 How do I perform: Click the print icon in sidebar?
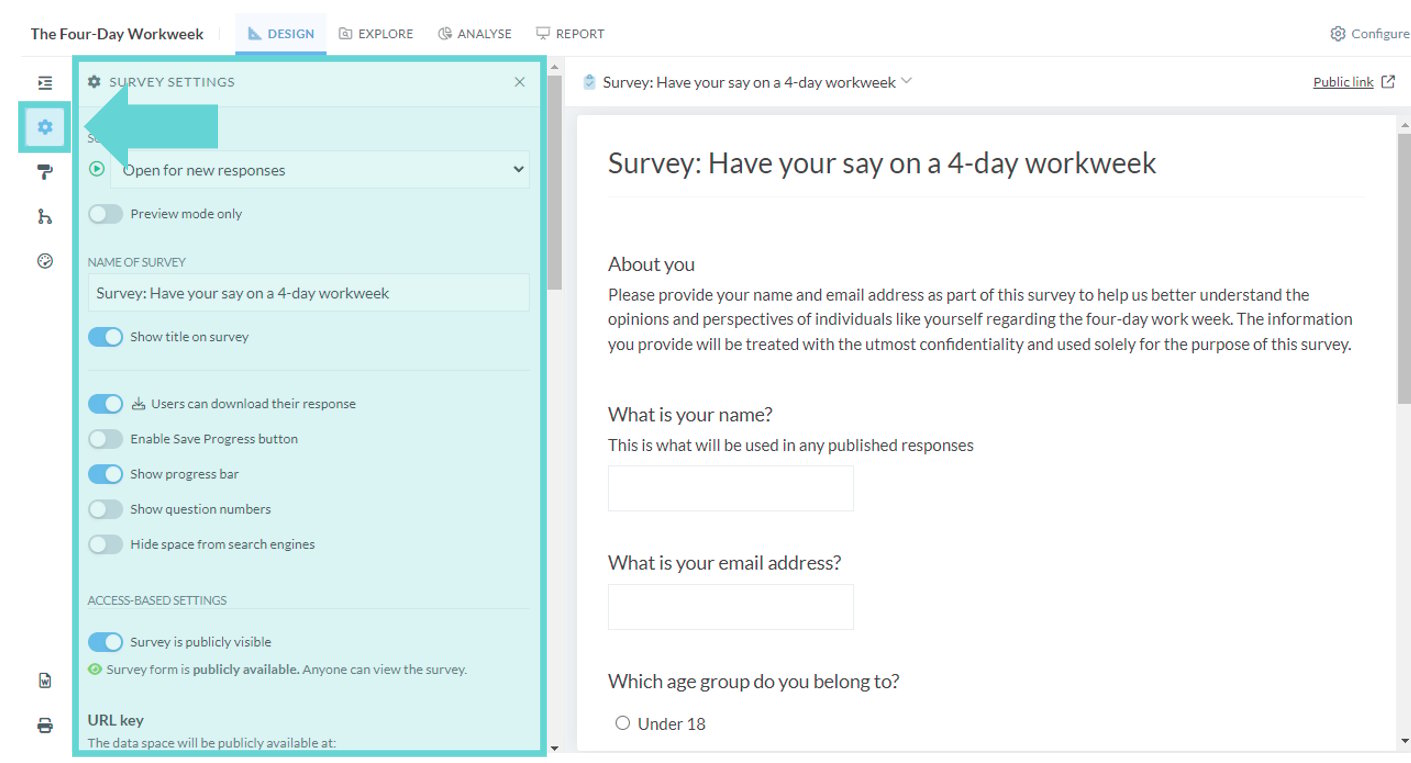point(45,726)
